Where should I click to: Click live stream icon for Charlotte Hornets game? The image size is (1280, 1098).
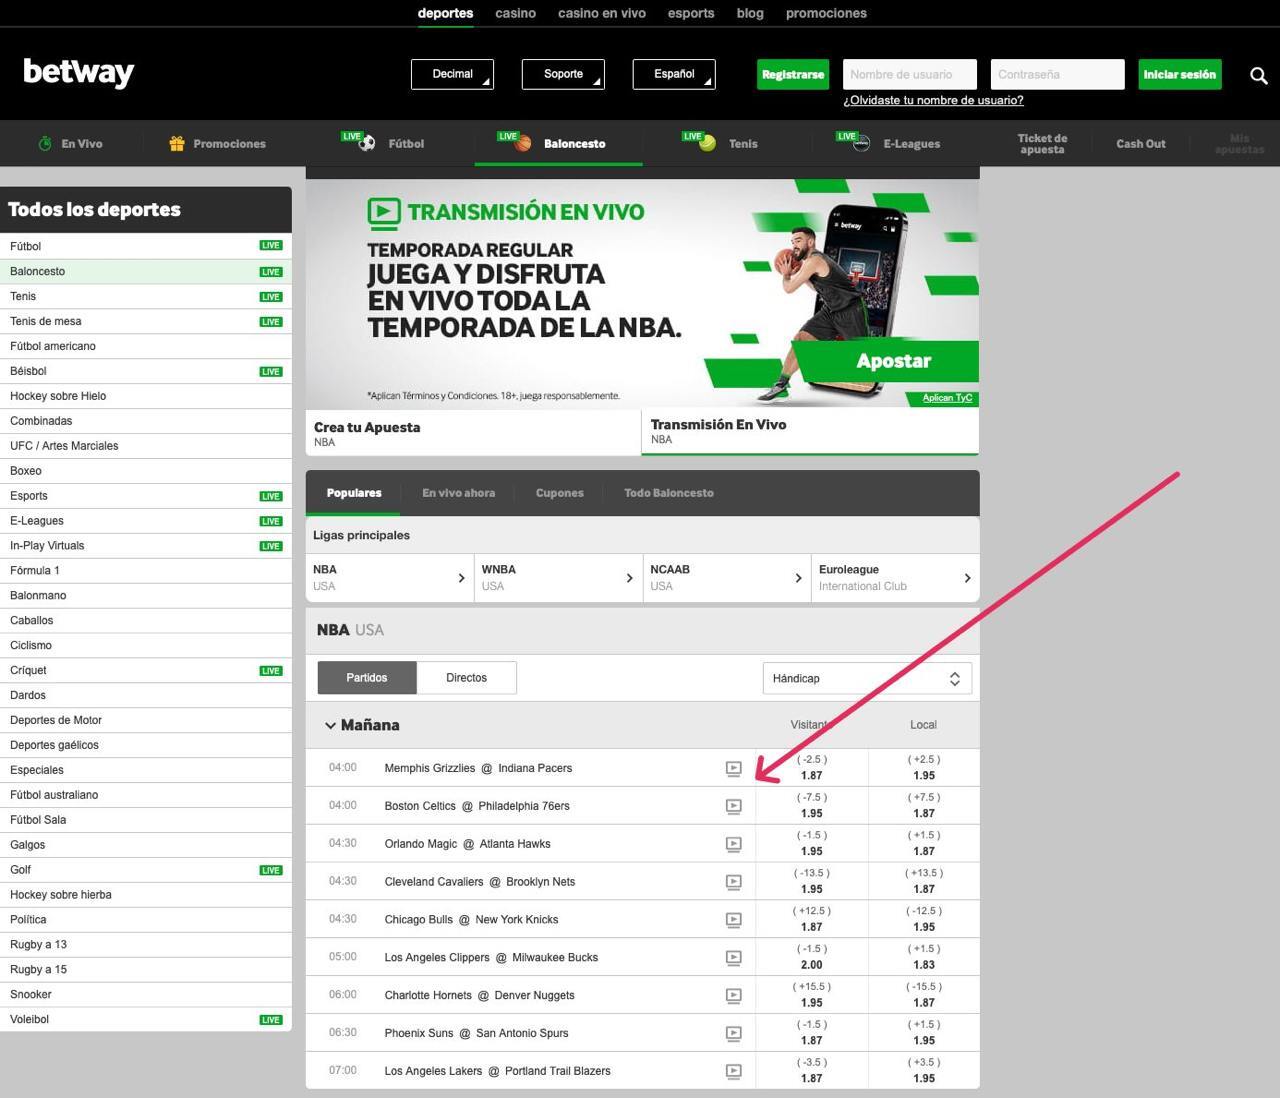point(733,995)
